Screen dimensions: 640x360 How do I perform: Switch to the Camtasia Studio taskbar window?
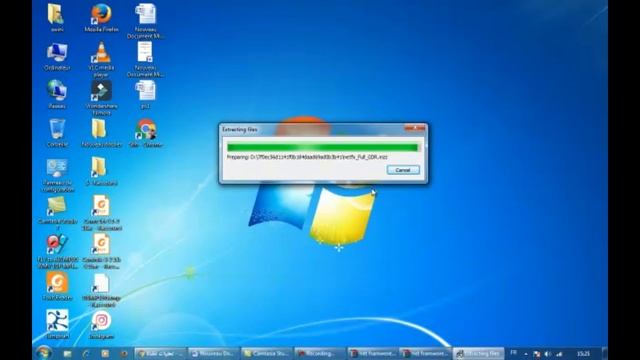tap(266, 353)
